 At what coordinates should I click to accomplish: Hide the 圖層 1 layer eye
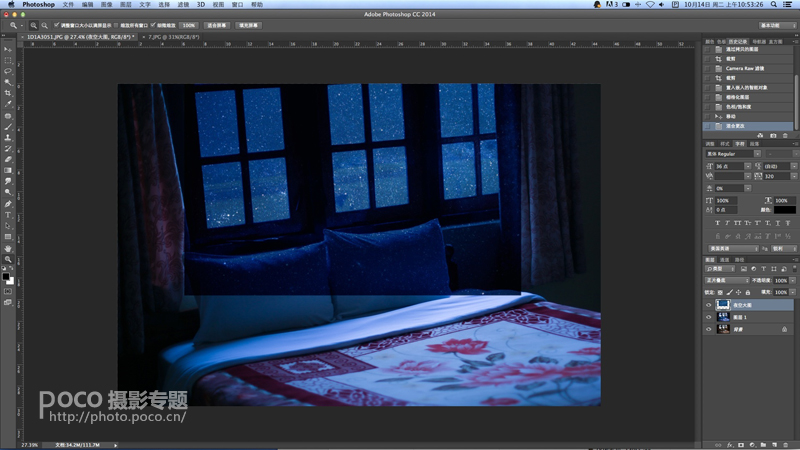coord(708,317)
